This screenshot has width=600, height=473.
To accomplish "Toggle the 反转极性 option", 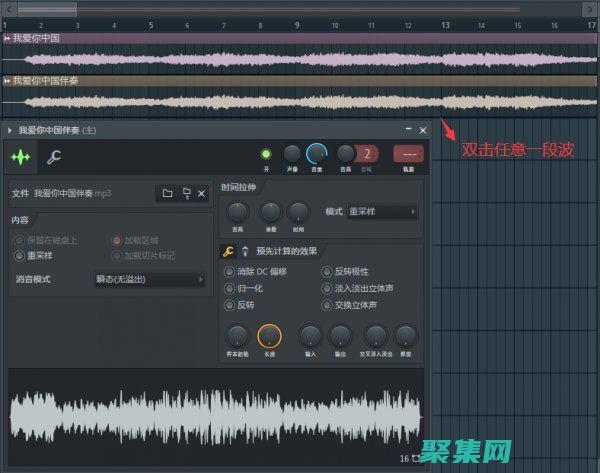I will point(326,271).
